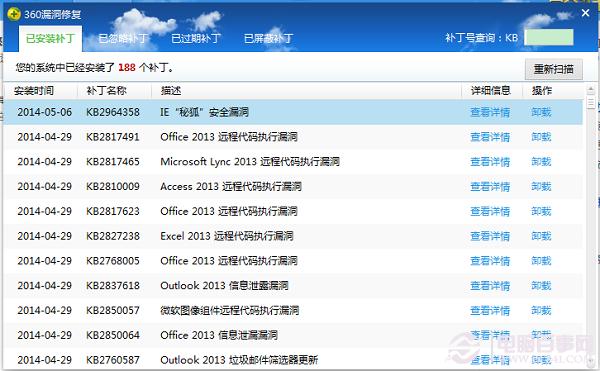Screen dimensions: 600x371
Task: Select the KB2837618 patch name cell
Action: tap(113, 286)
